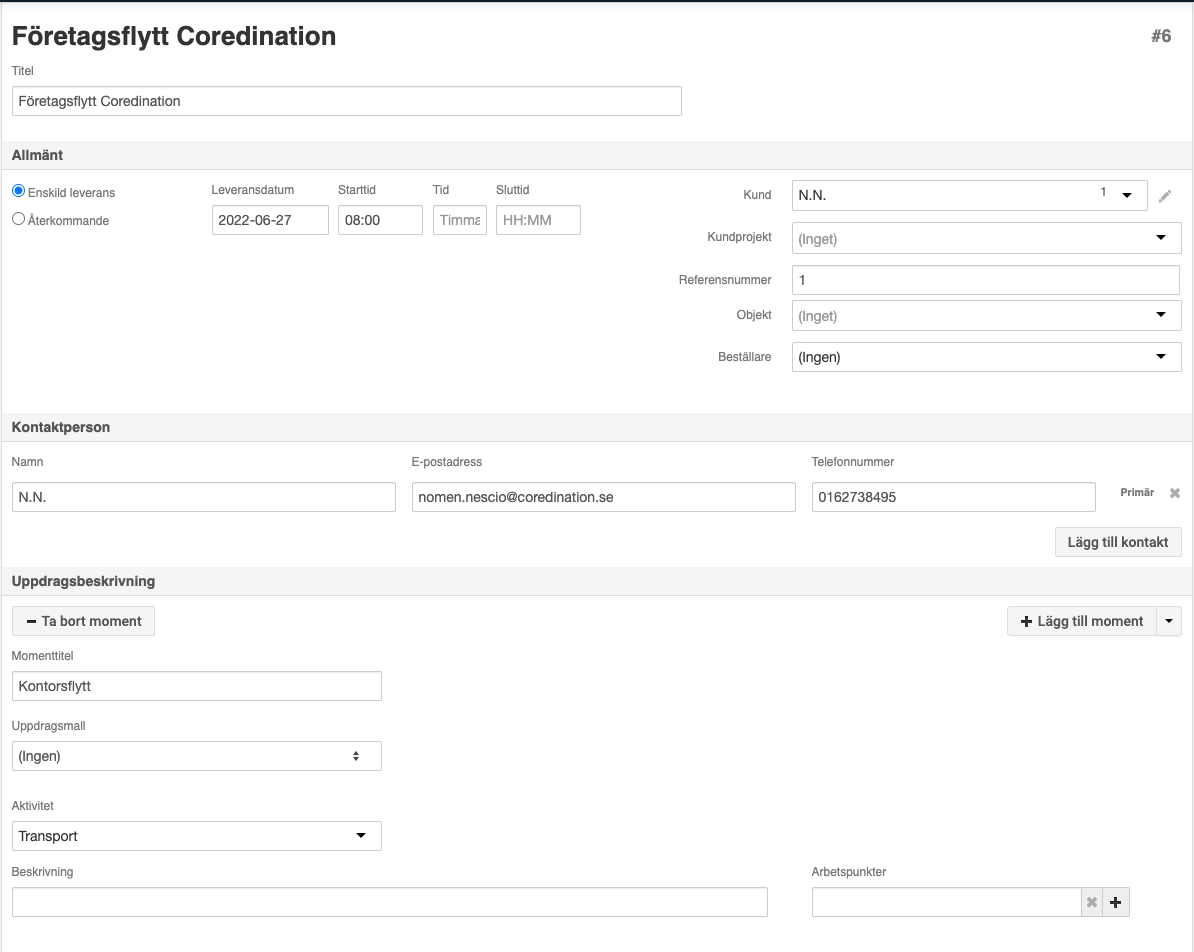Click the #6 order number text

click(x=1161, y=36)
